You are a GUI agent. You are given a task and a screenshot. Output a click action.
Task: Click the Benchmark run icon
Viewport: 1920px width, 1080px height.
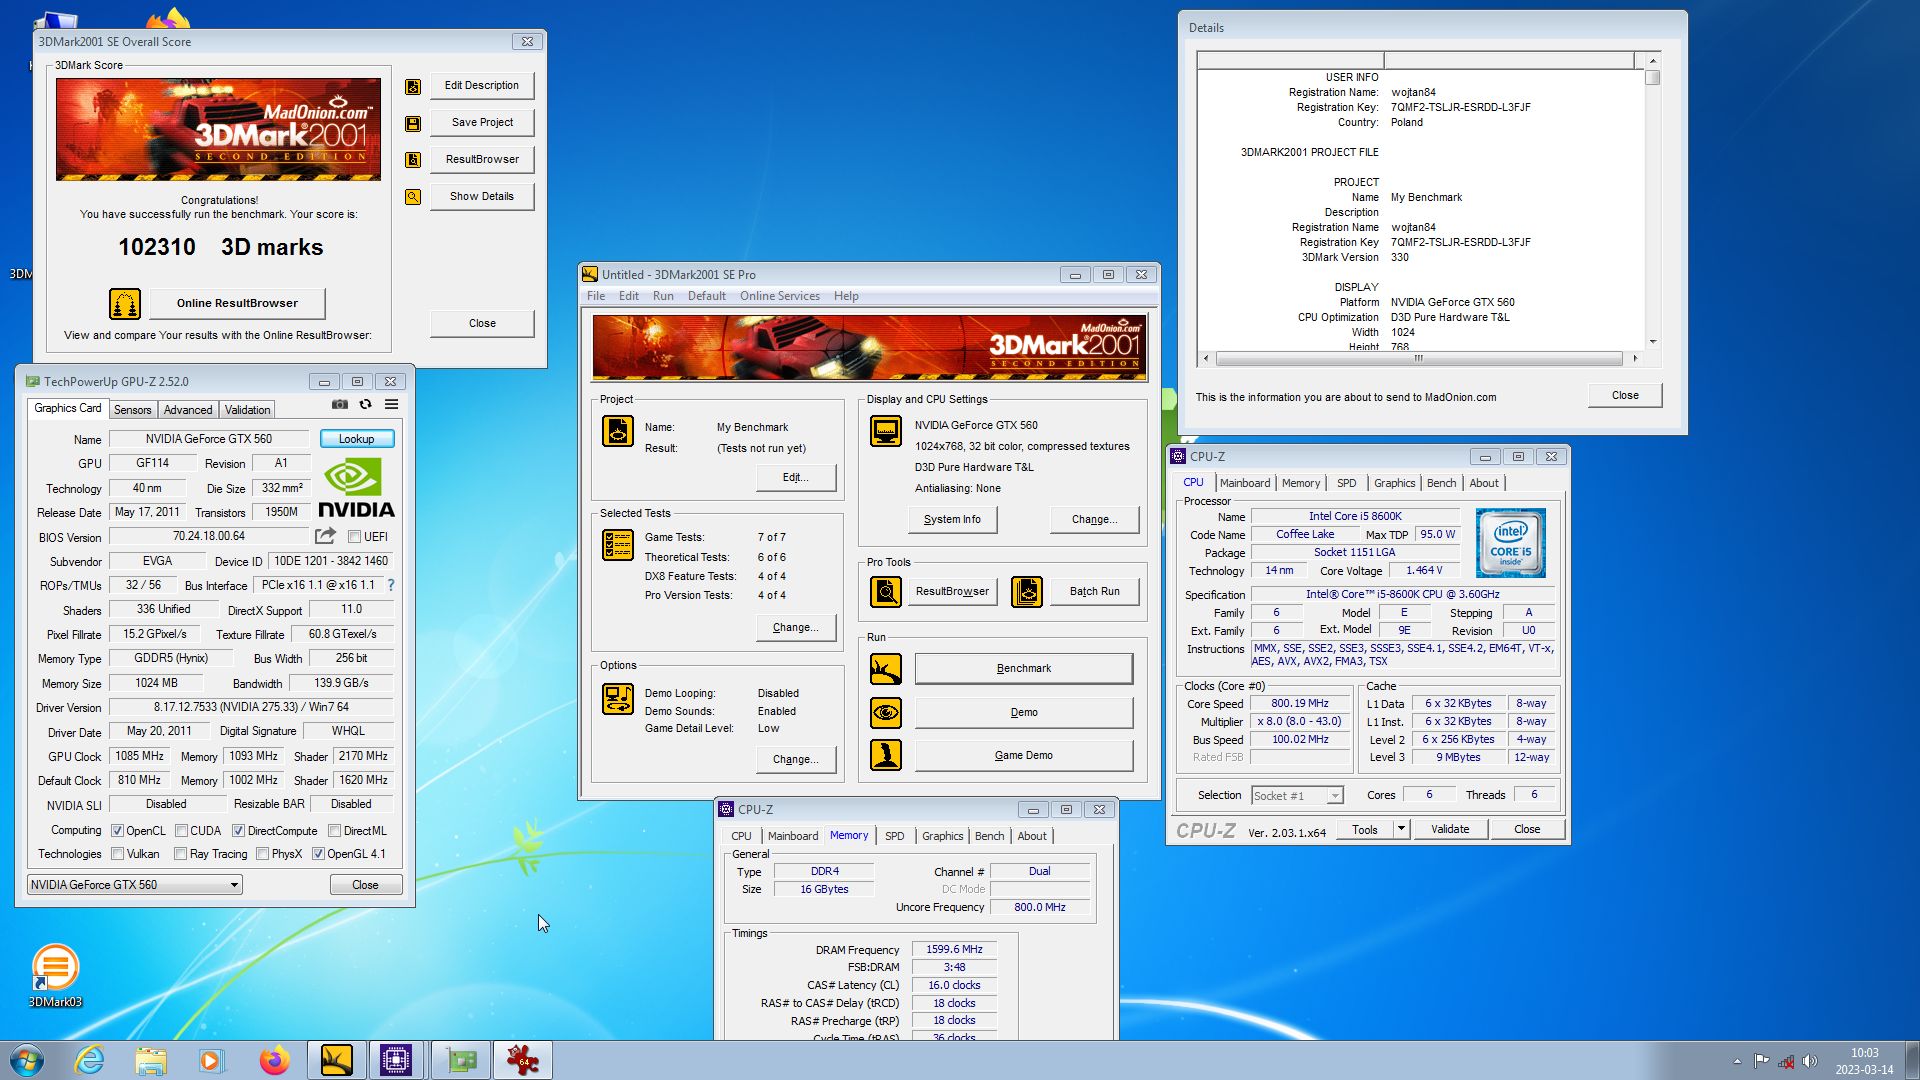[x=886, y=669]
